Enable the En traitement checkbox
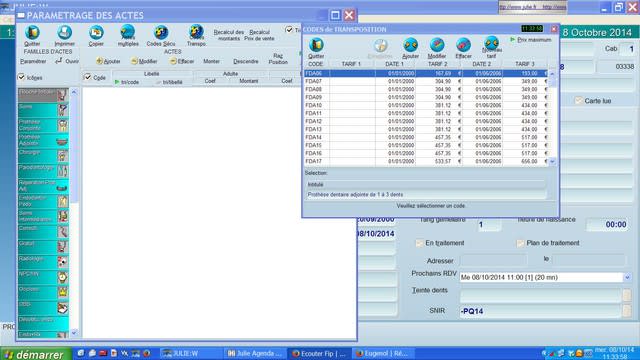Image resolution: width=640 pixels, height=360 pixels. click(x=419, y=243)
